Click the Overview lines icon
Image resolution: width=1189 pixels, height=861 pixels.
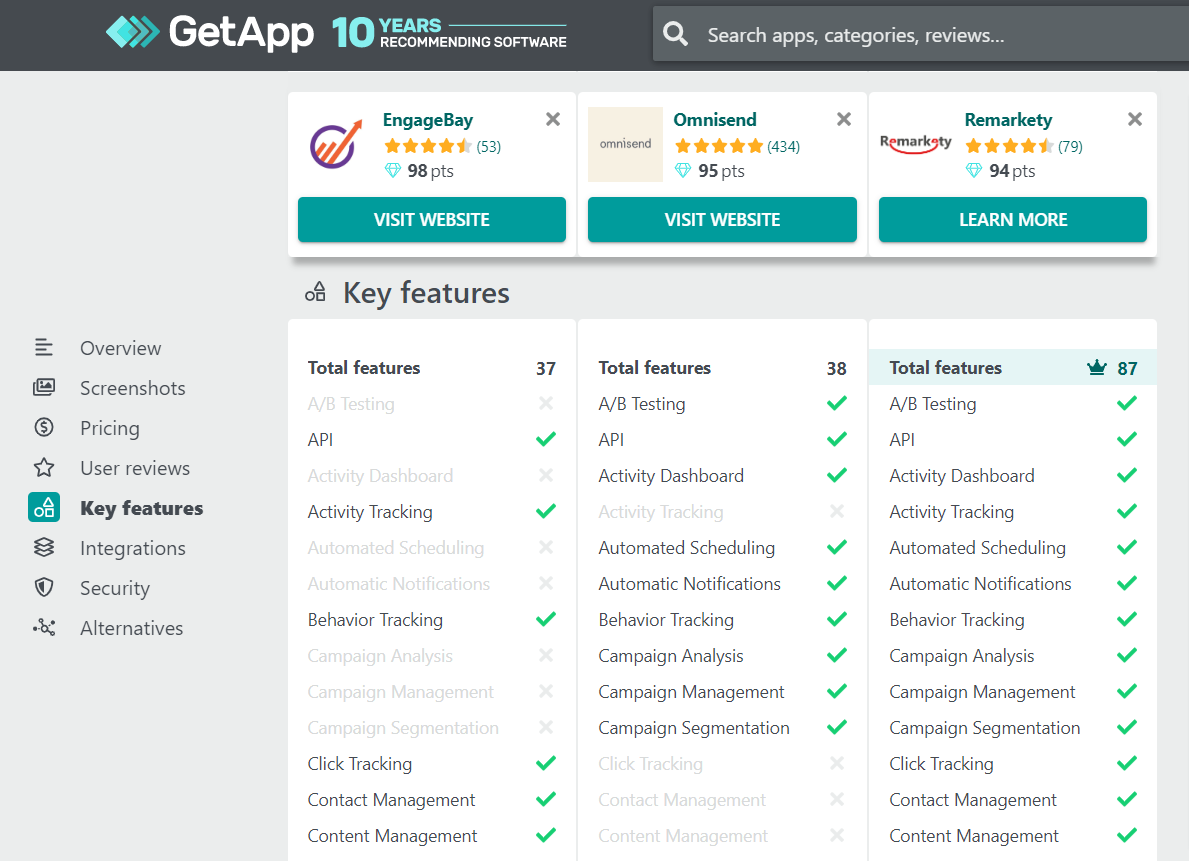point(44,347)
